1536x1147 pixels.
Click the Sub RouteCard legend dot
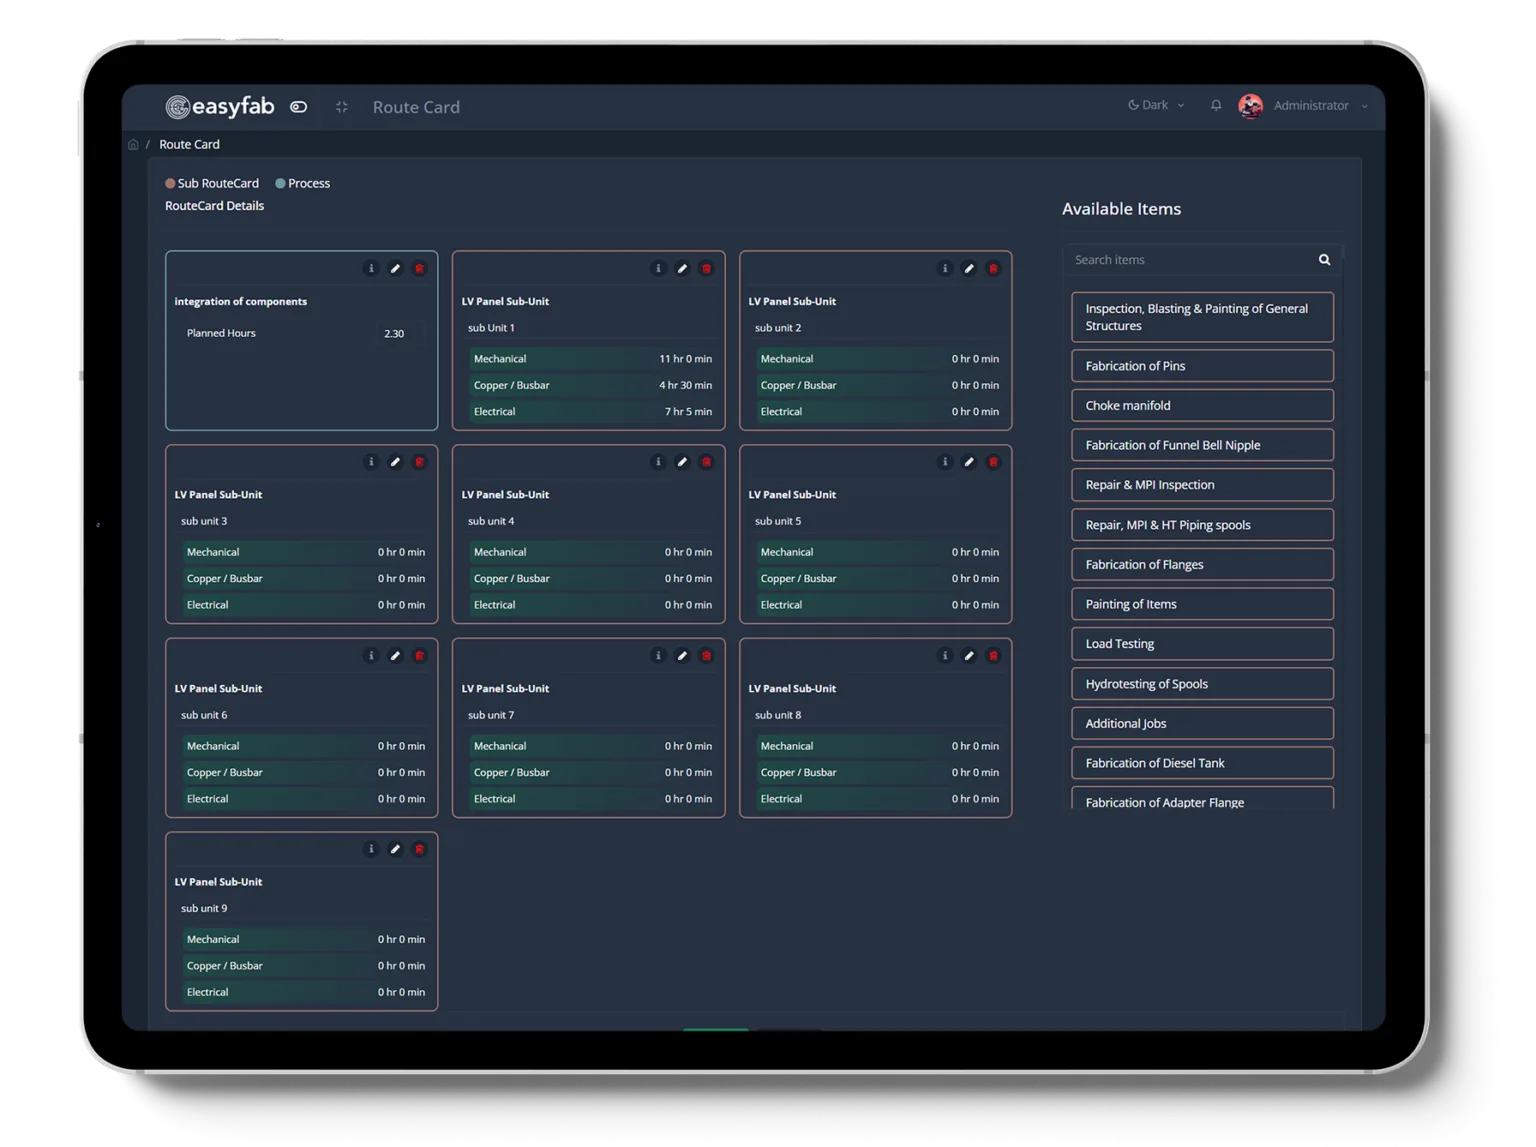(170, 184)
